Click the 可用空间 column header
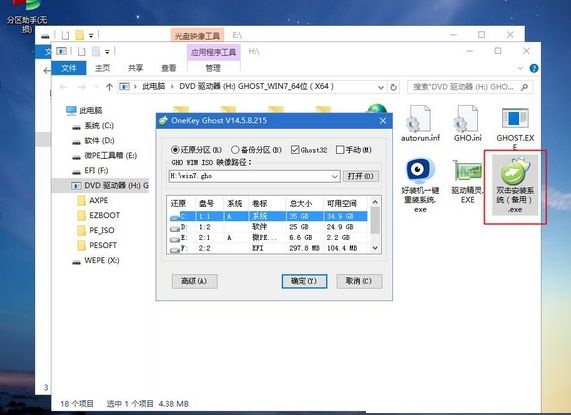This screenshot has height=415, width=571. [345, 203]
